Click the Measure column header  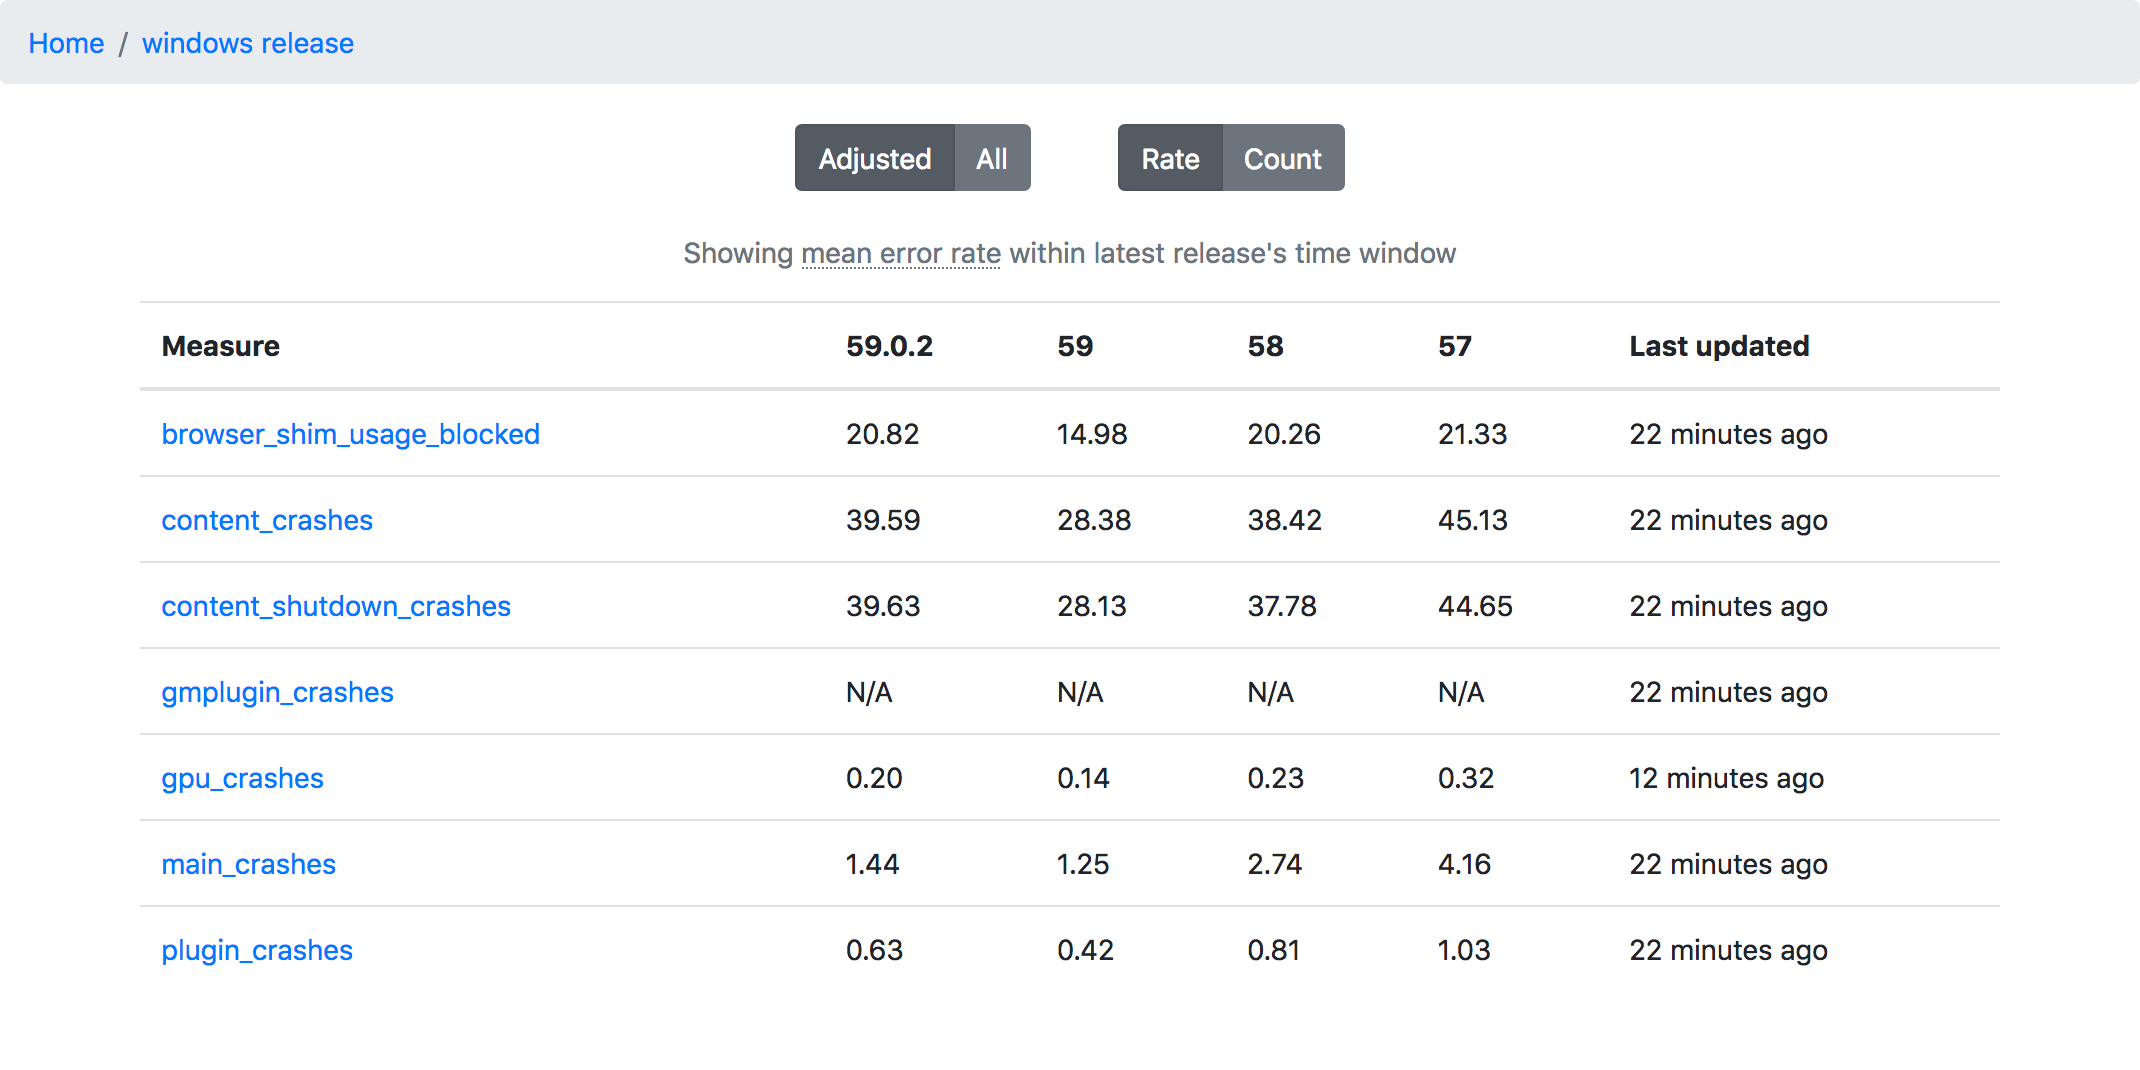coord(220,346)
